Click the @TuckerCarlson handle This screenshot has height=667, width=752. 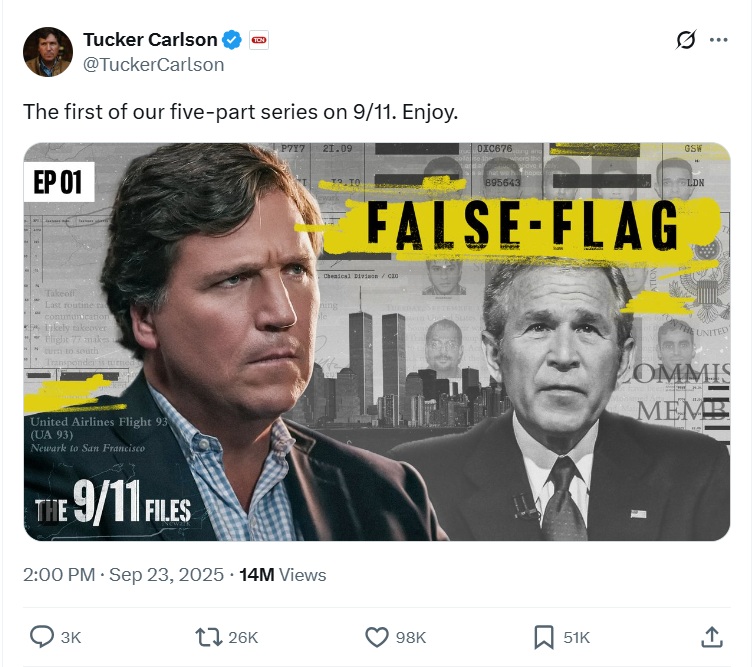[x=153, y=64]
